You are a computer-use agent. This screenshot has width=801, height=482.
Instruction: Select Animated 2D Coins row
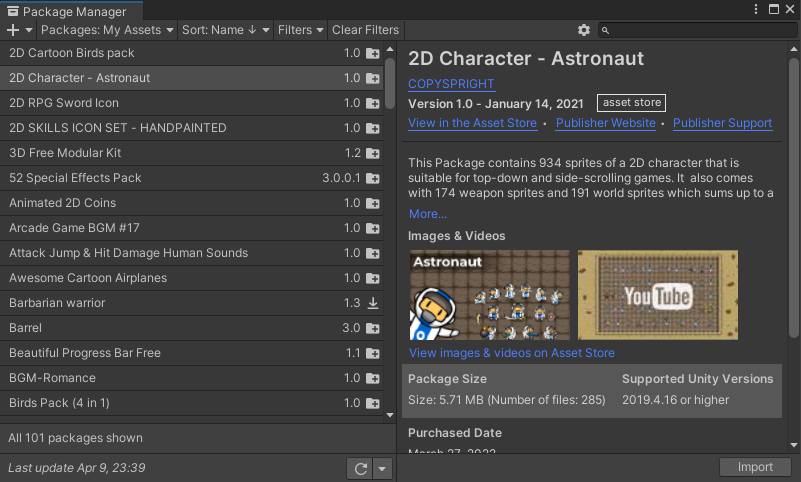(x=192, y=203)
